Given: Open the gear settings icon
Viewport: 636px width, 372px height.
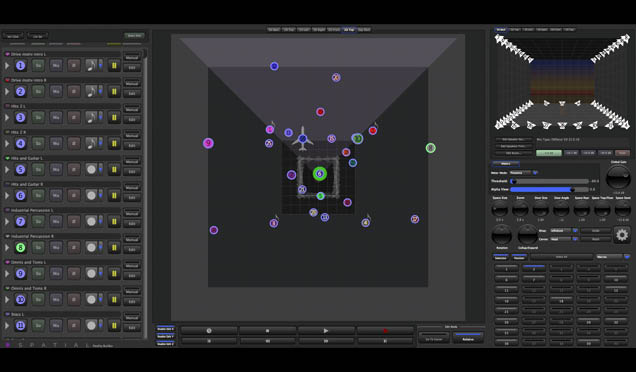Looking at the screenshot, I should [x=622, y=234].
